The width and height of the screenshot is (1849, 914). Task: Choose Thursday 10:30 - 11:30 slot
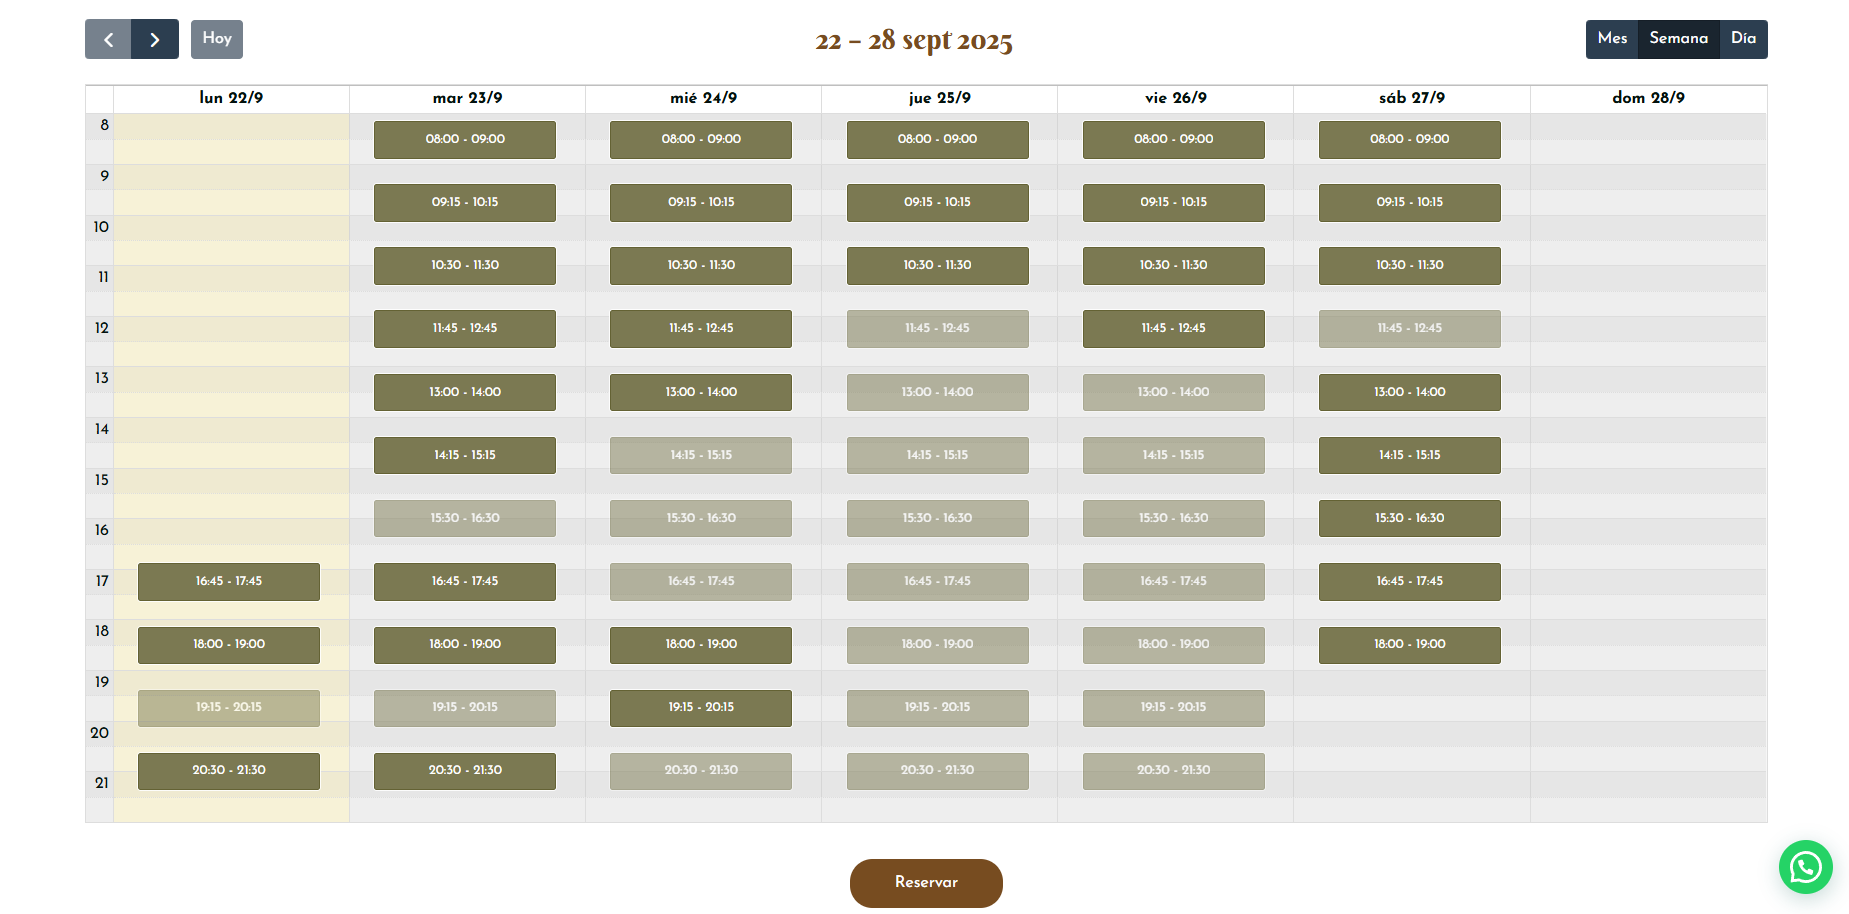coord(937,265)
